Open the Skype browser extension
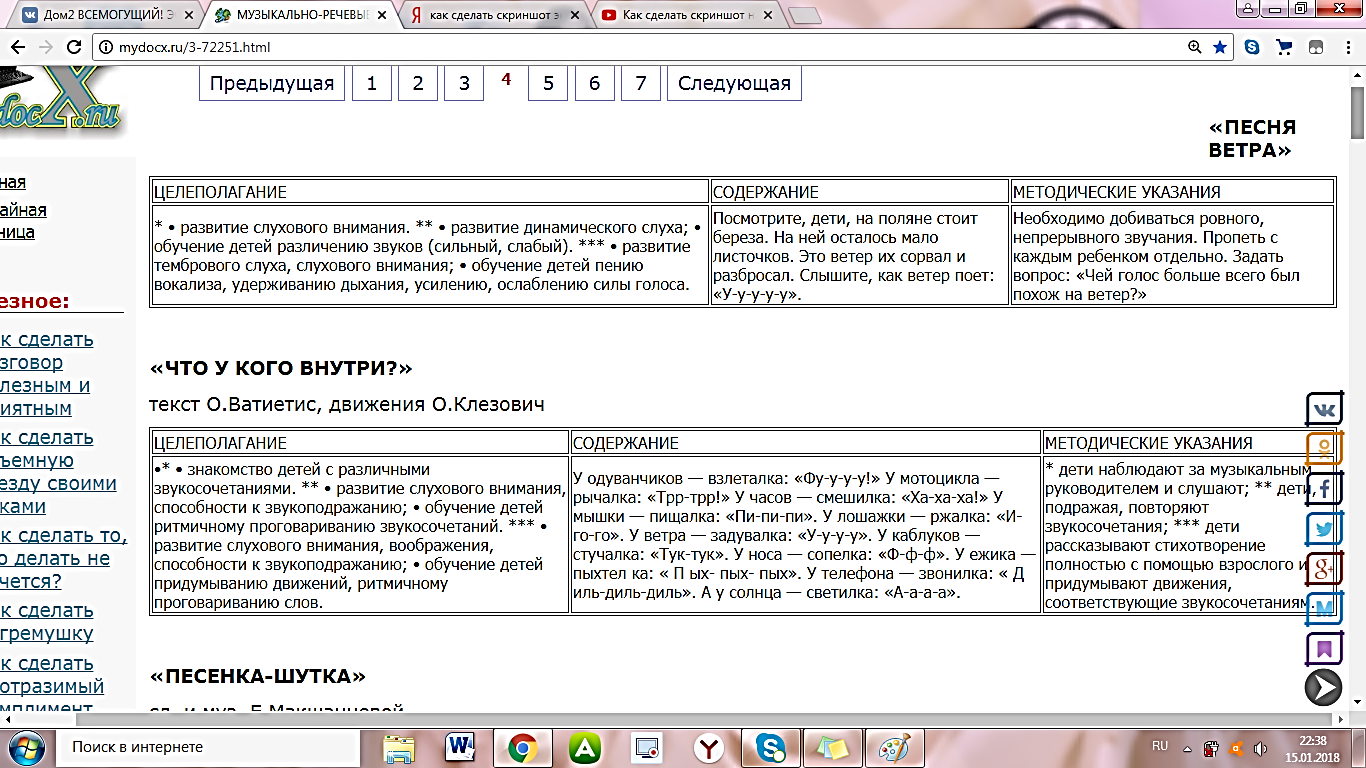The image size is (1366, 768). point(1252,47)
